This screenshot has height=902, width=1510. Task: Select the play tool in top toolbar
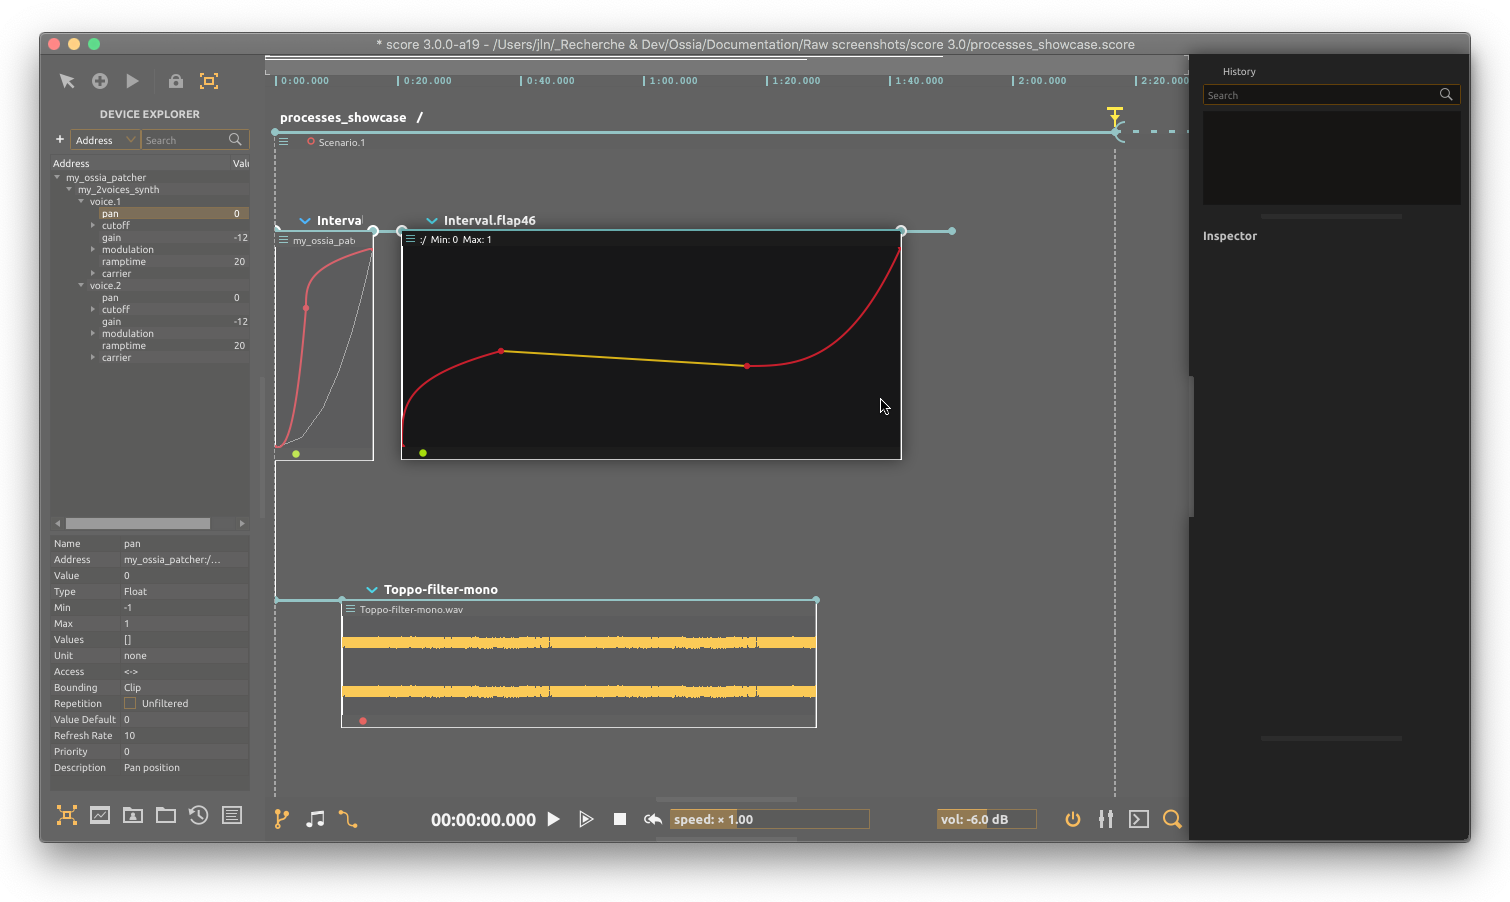coord(133,81)
